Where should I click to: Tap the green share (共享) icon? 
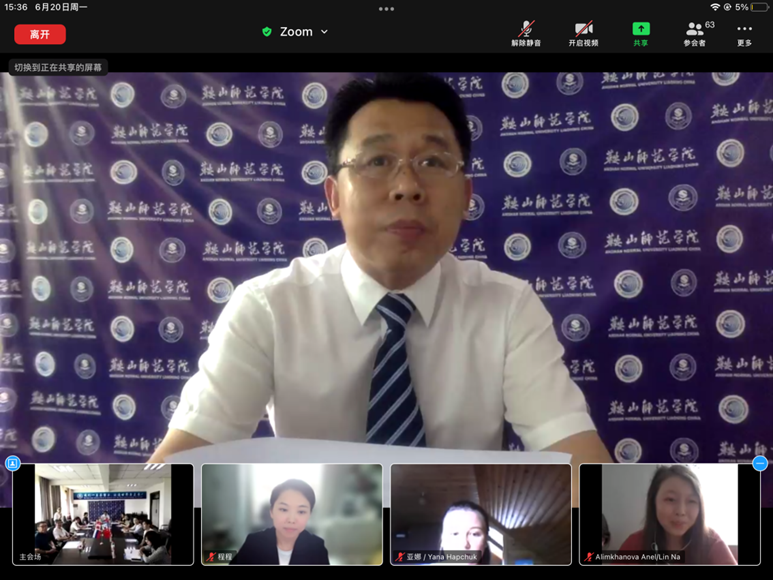coord(640,33)
